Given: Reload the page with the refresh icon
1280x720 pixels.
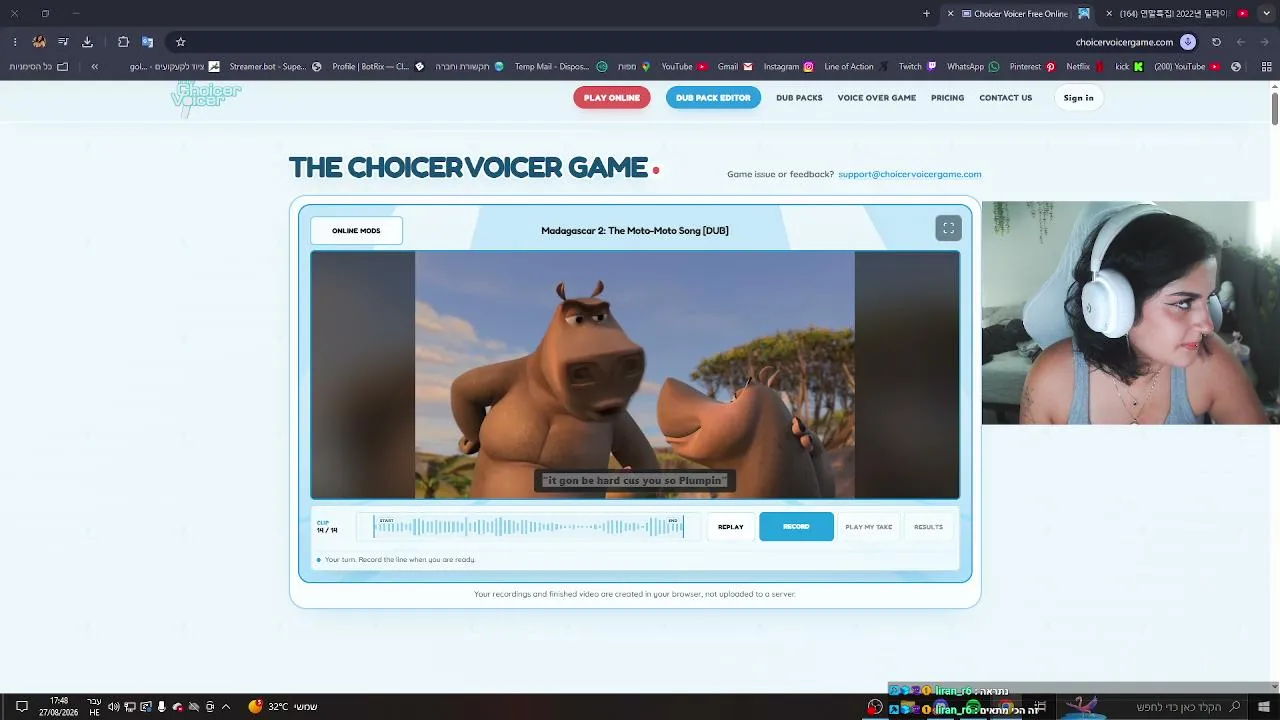Looking at the screenshot, I should pos(1216,42).
